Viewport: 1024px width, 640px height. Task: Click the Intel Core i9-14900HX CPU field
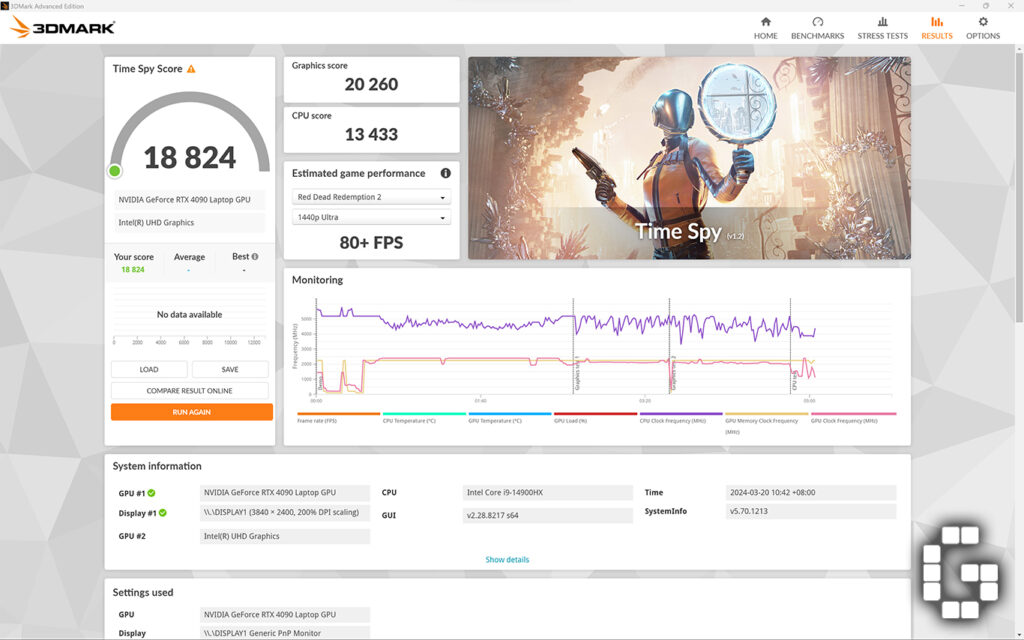click(x=547, y=492)
